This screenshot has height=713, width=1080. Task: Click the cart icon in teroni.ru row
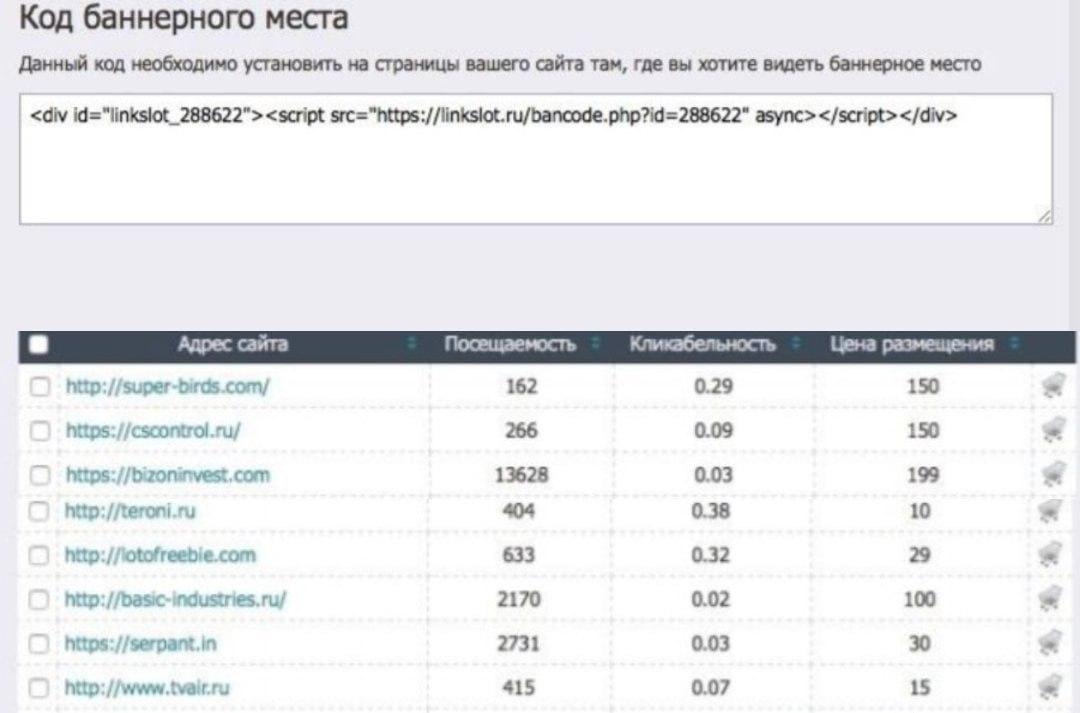1052,511
